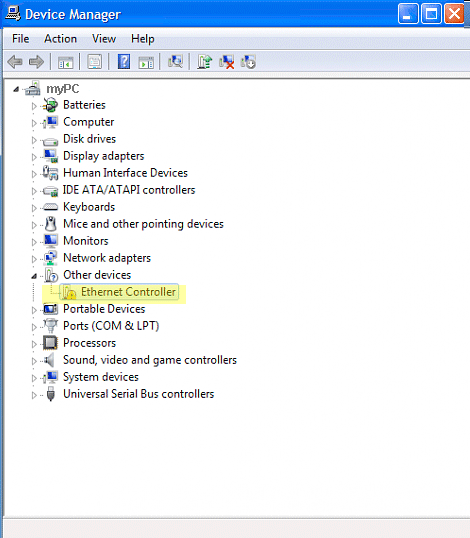Open the File menu
470x538 pixels.
(21, 39)
